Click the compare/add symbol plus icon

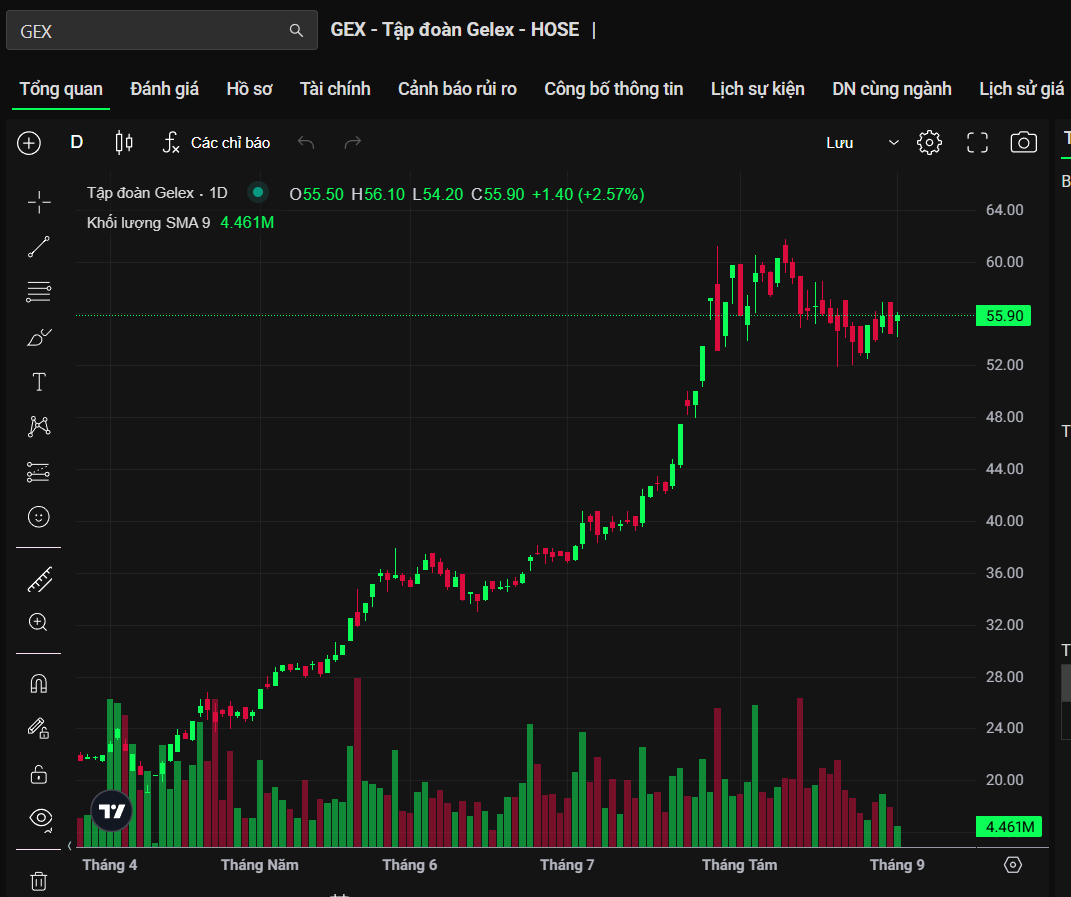pos(29,143)
